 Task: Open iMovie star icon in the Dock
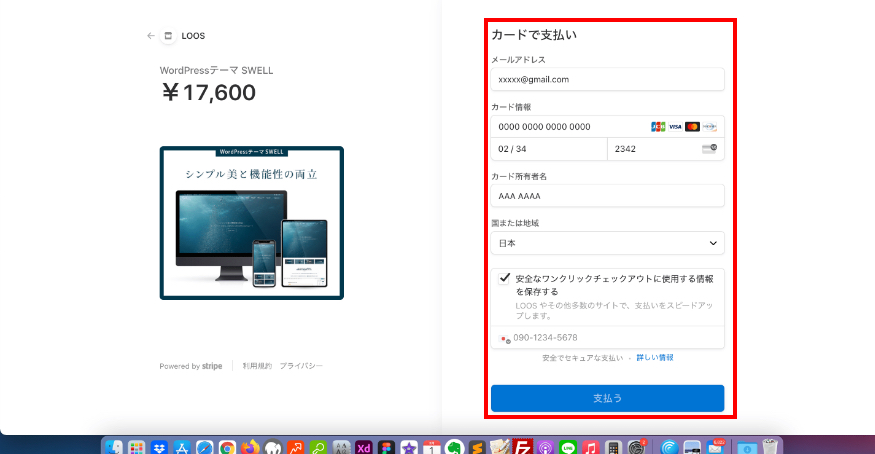[409, 447]
